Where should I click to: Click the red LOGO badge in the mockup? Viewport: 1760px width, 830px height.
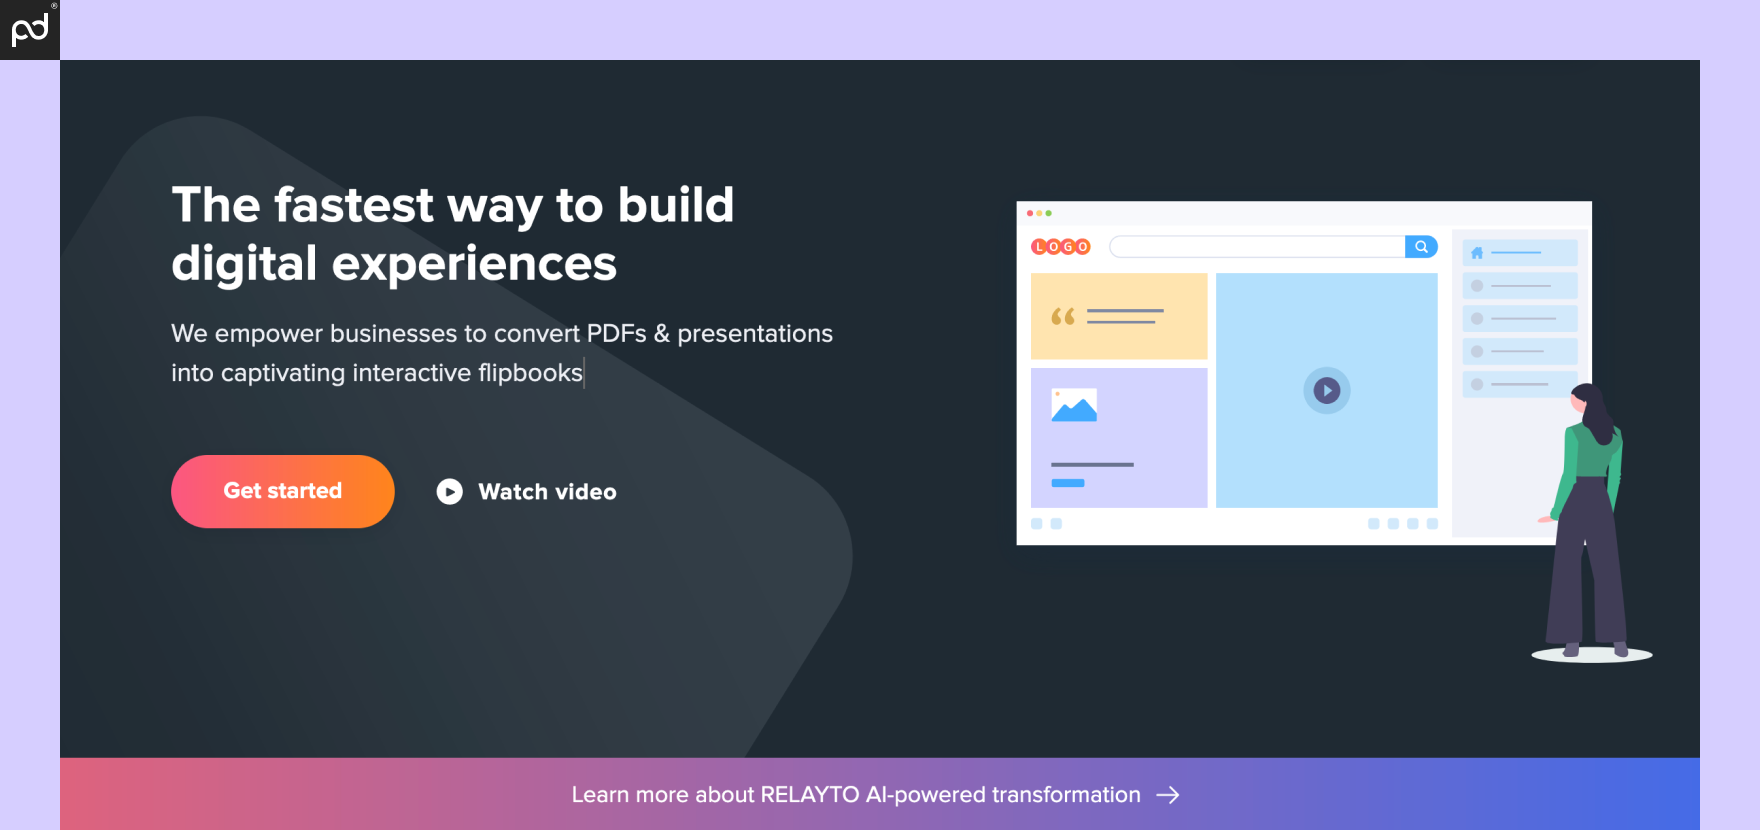pos(1061,247)
